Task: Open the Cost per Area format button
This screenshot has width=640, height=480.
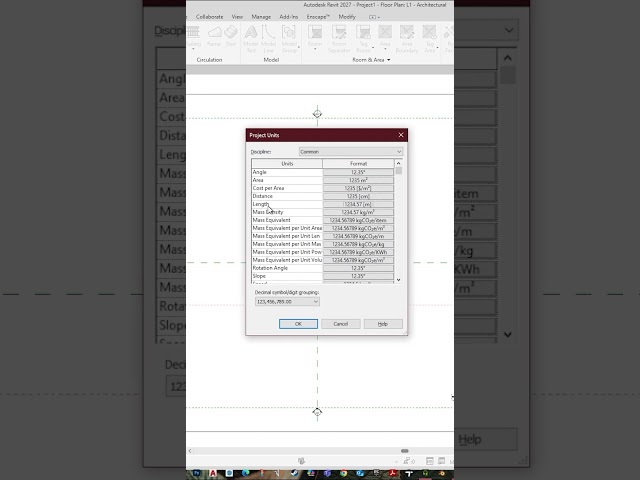Action: 358,188
